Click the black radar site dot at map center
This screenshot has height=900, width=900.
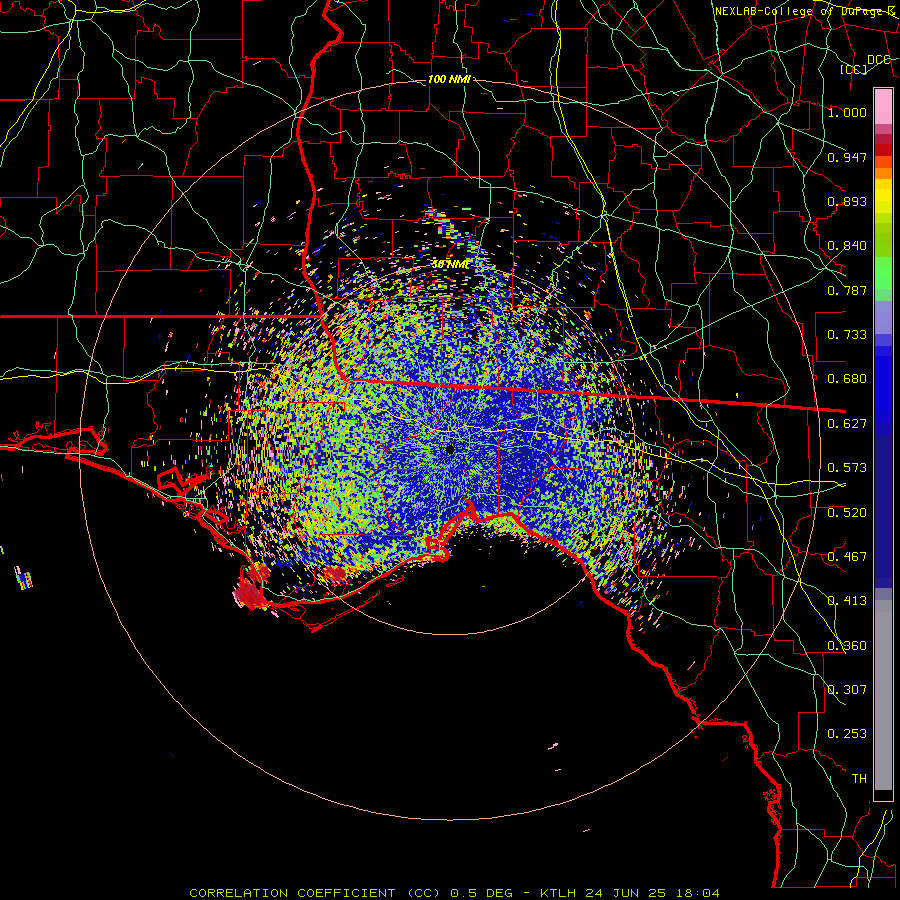tap(451, 449)
